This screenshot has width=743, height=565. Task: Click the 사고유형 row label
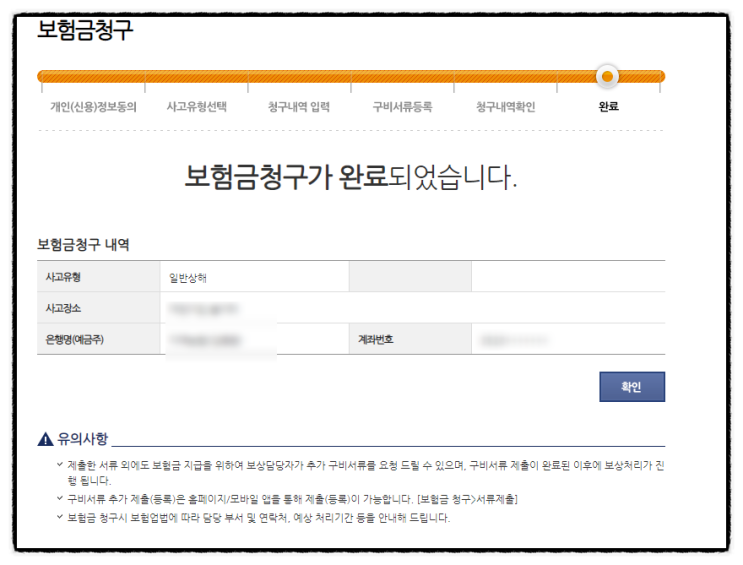(63, 277)
